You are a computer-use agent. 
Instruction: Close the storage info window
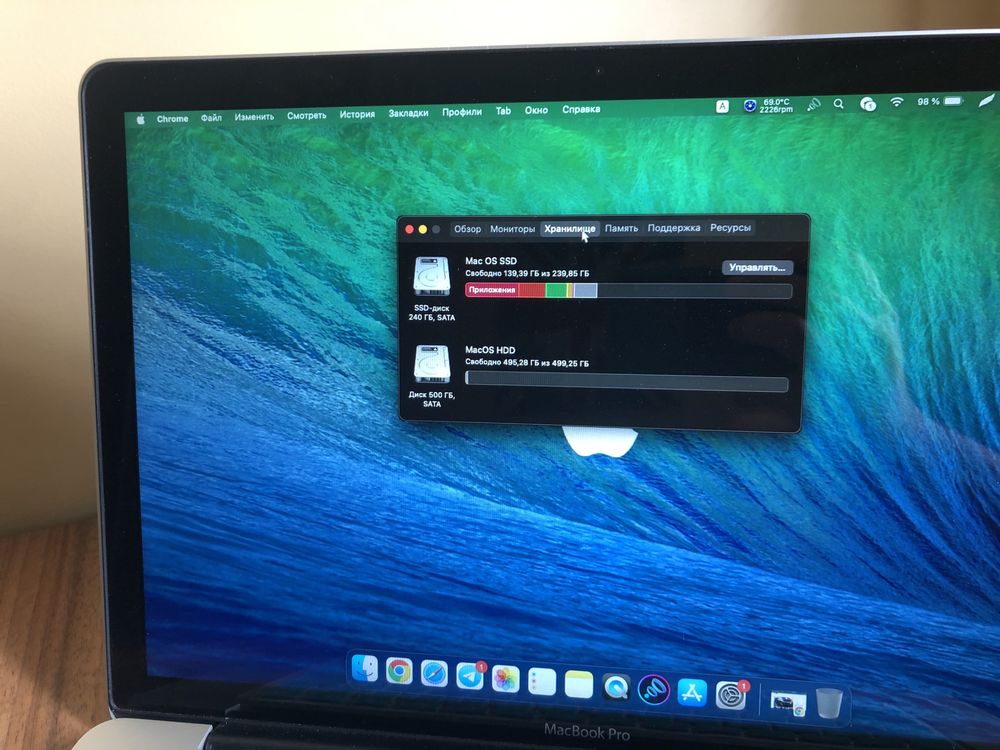click(409, 230)
